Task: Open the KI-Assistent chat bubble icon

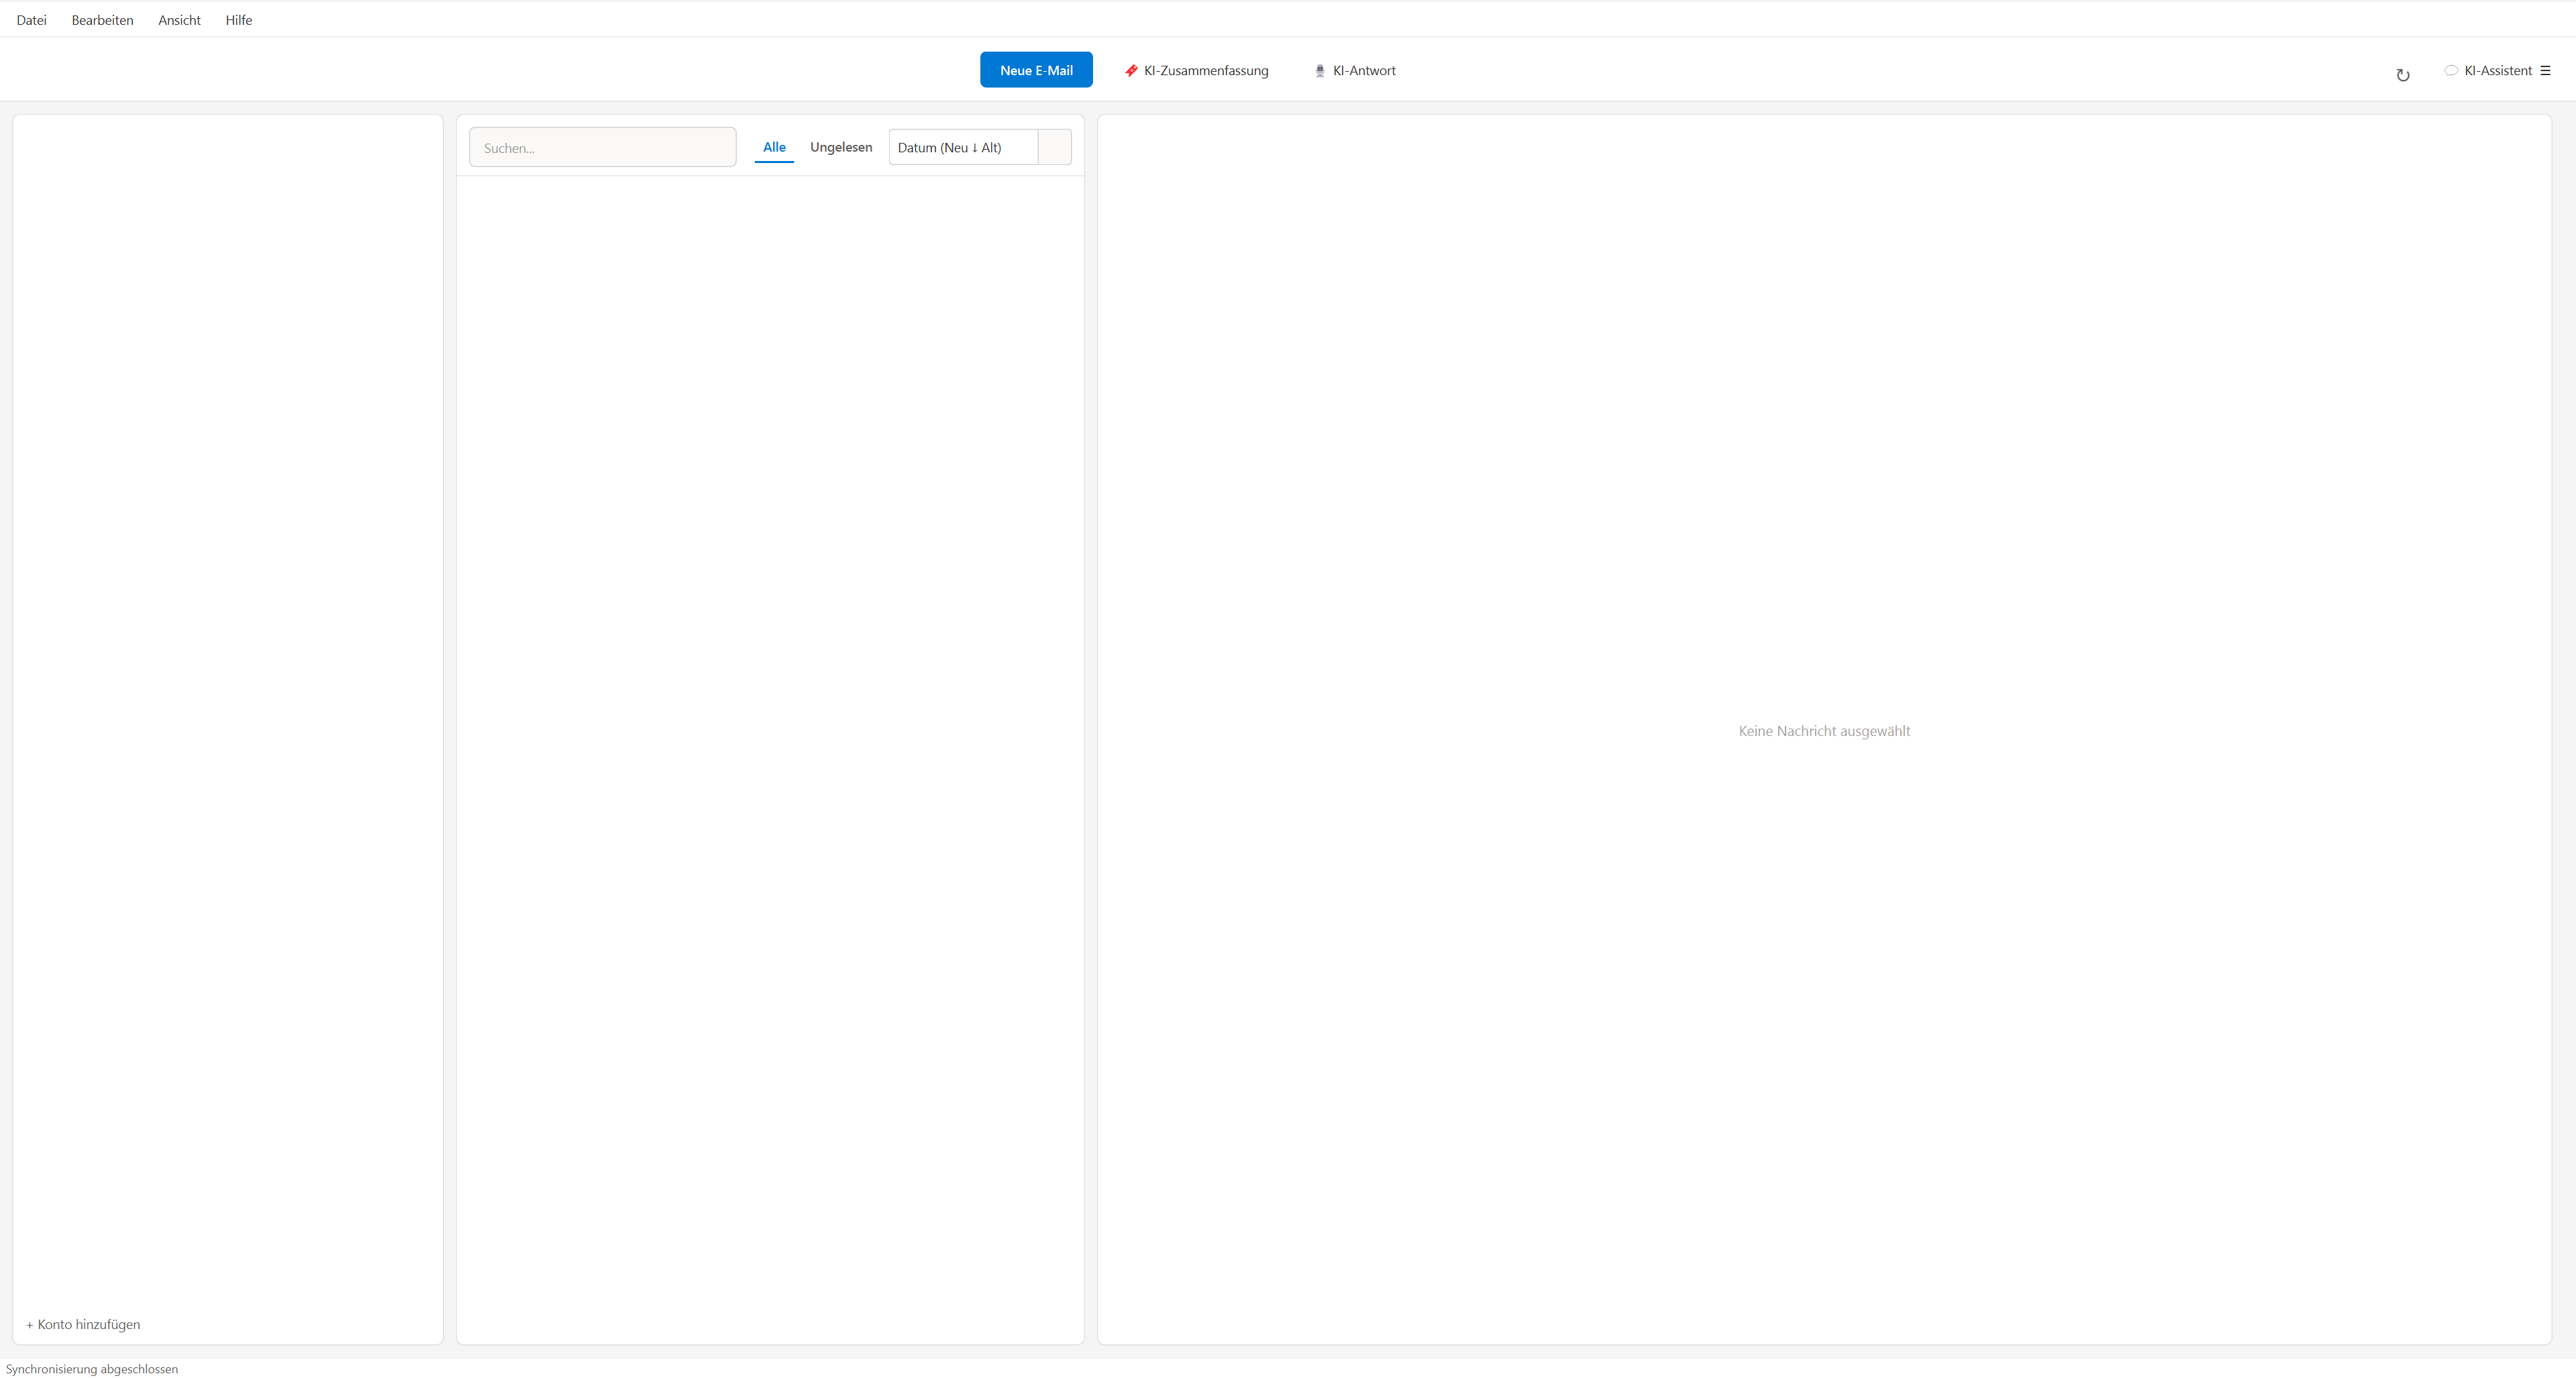Action: coord(2451,70)
